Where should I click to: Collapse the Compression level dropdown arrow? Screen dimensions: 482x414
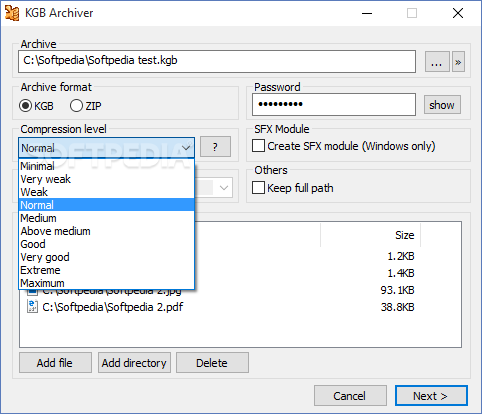point(186,147)
